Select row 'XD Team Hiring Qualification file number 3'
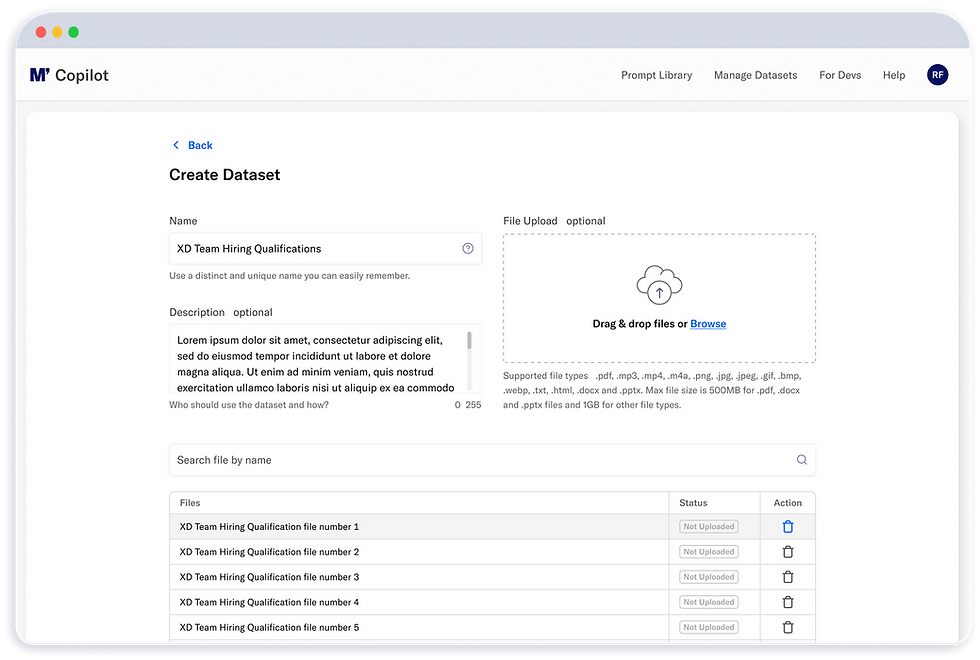Image resolution: width=980 pixels, height=660 pixels. click(492, 577)
